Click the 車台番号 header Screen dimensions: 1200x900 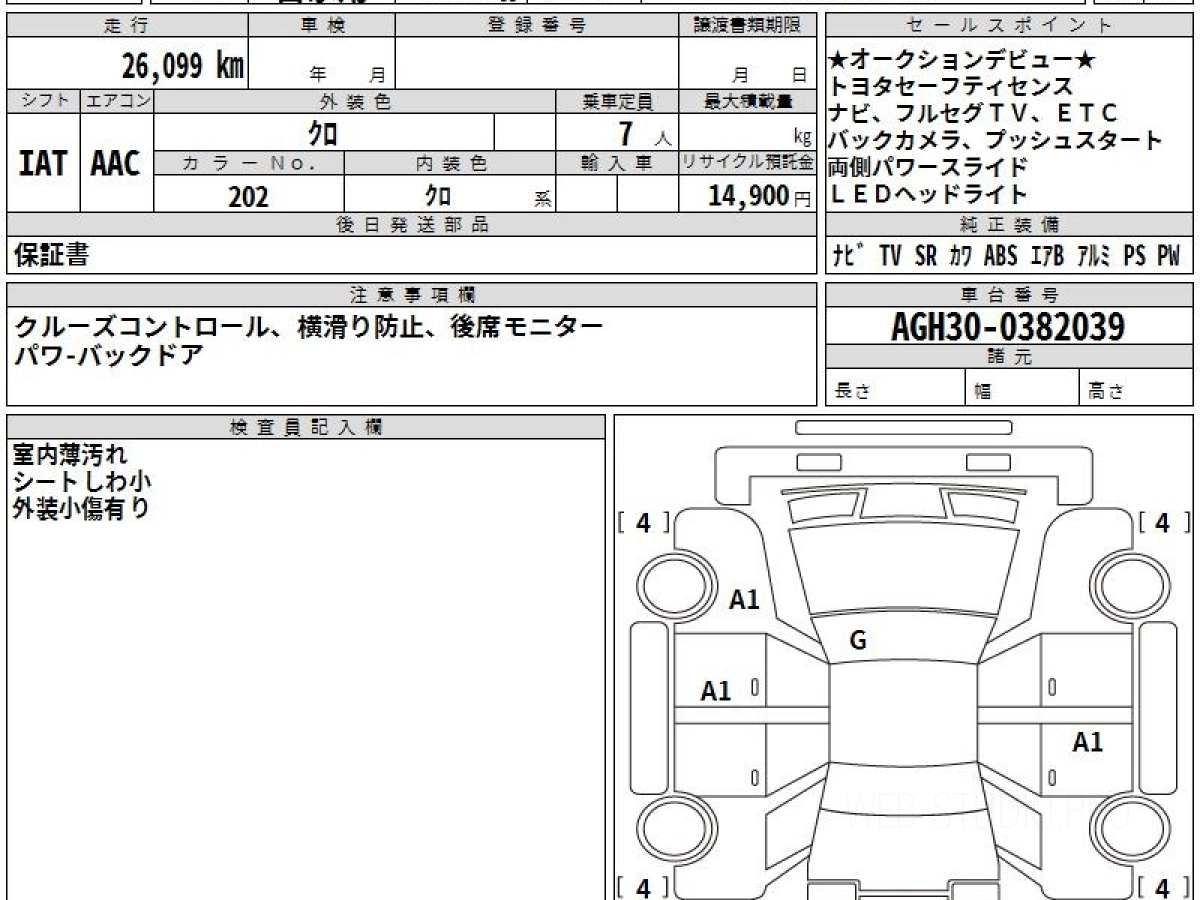pos(1010,295)
